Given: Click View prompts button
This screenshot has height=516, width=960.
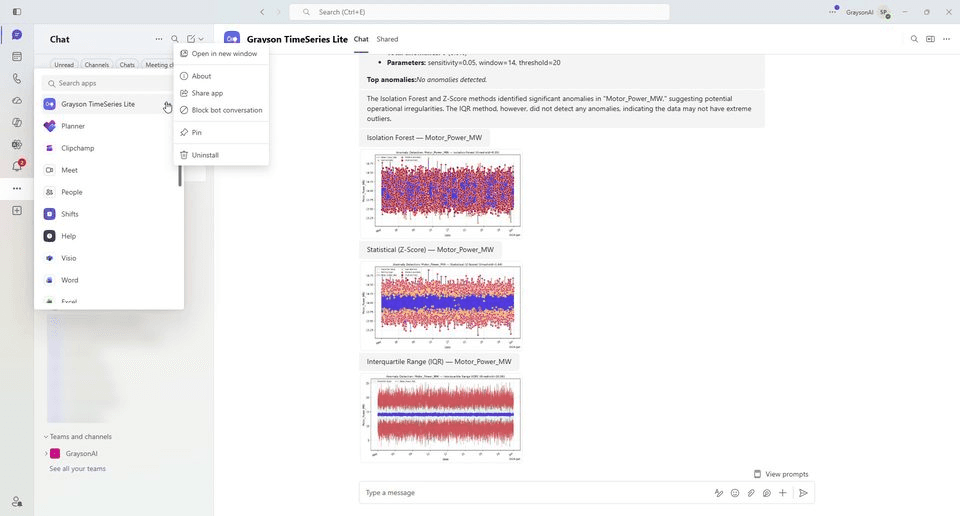Looking at the screenshot, I should pos(781,474).
